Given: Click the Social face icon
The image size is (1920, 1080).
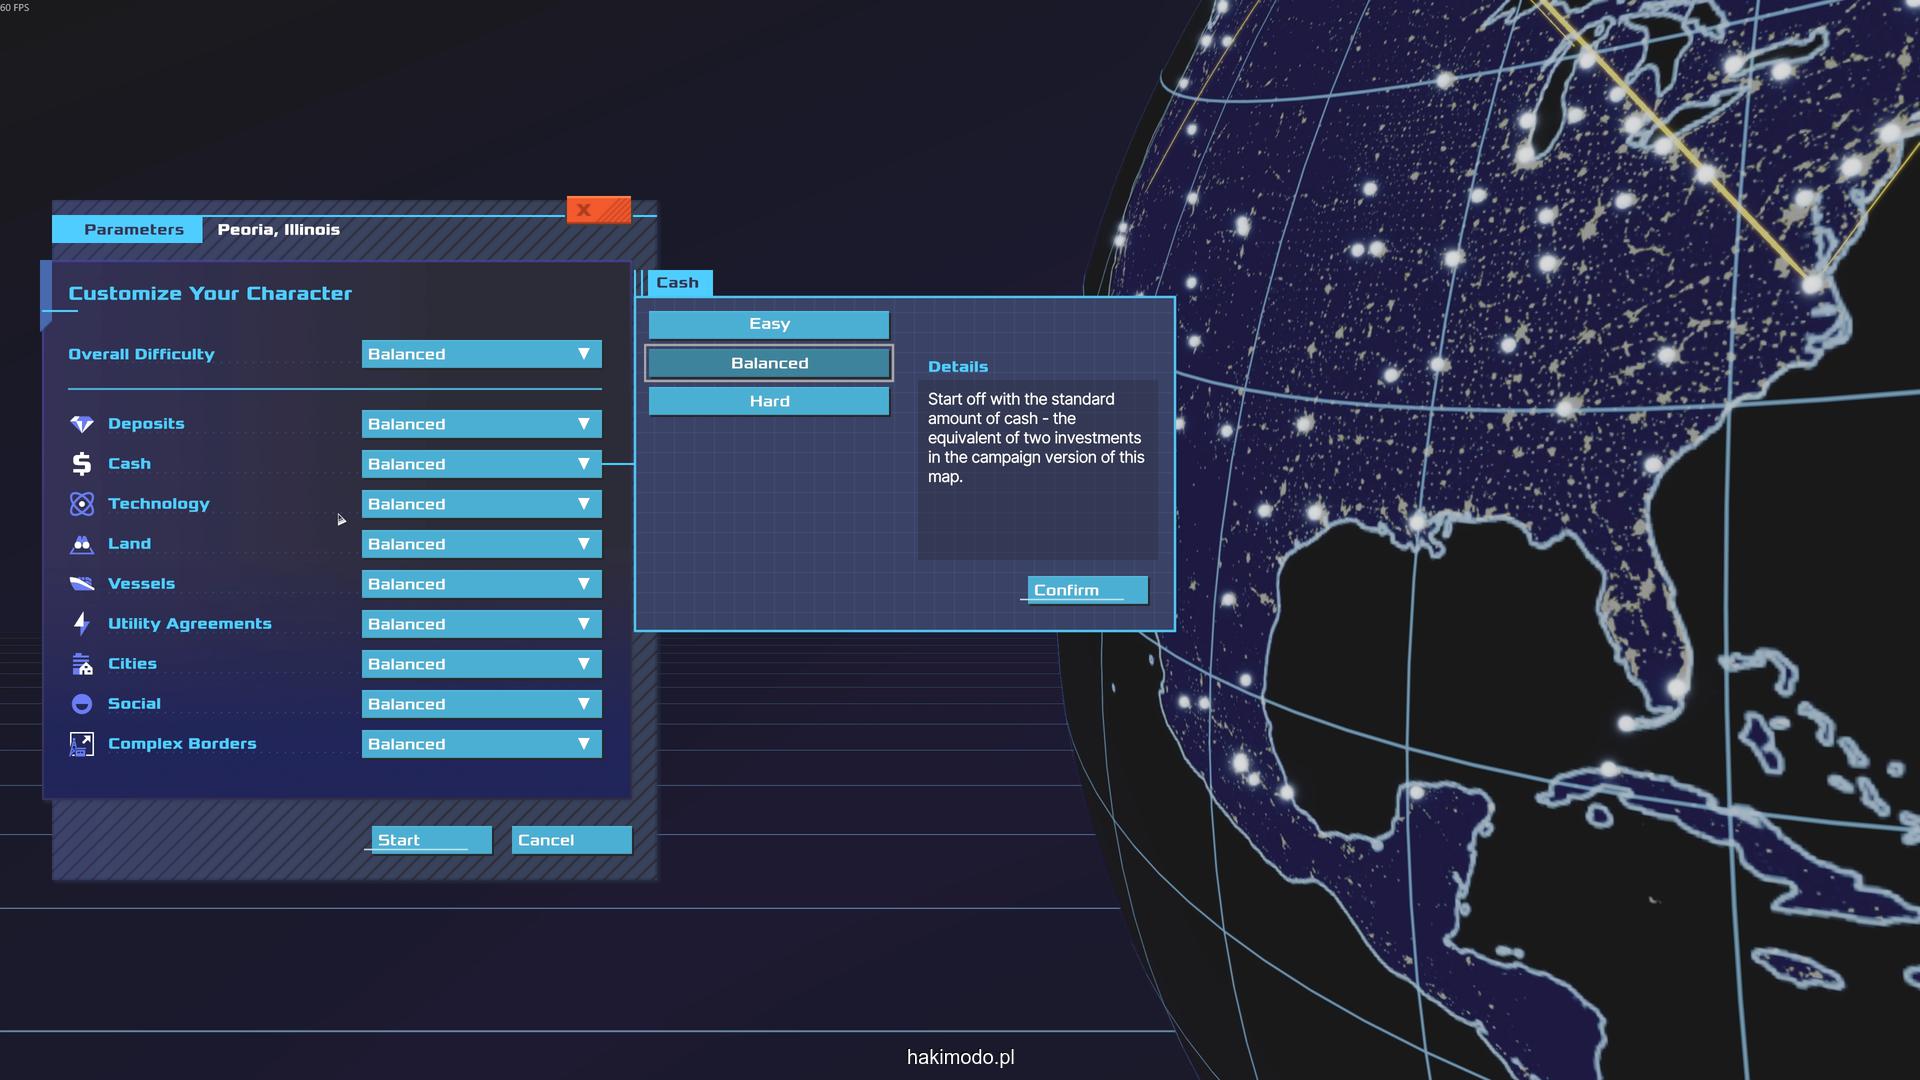Looking at the screenshot, I should (x=82, y=704).
